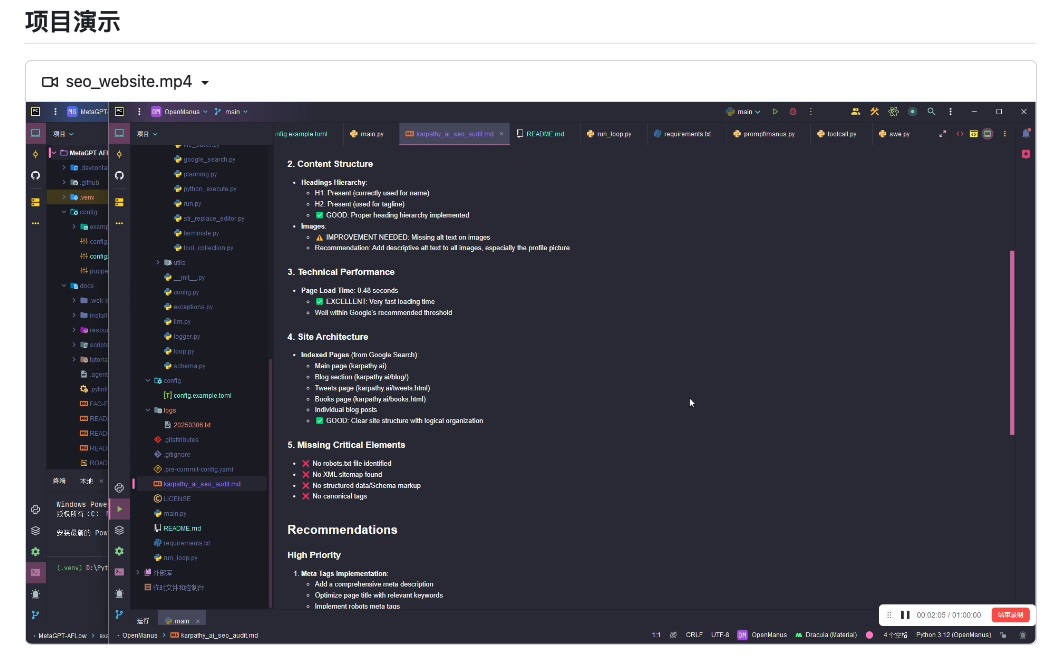Expand the seo_website.mp4 video dropdown
This screenshot has width=1055, height=665.
205,82
